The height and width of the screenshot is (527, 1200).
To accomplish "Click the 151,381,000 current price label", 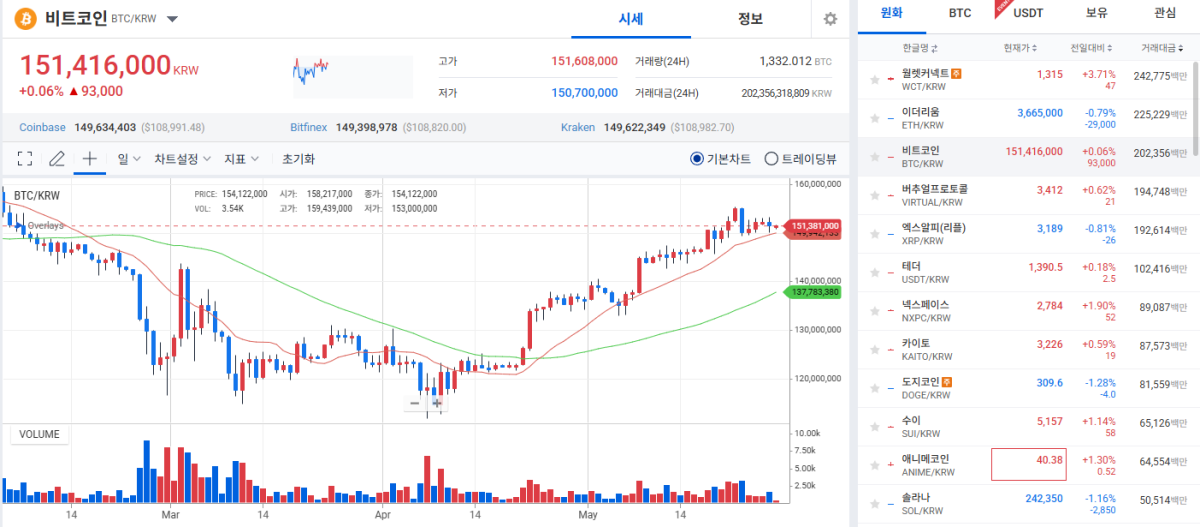I will pos(814,226).
